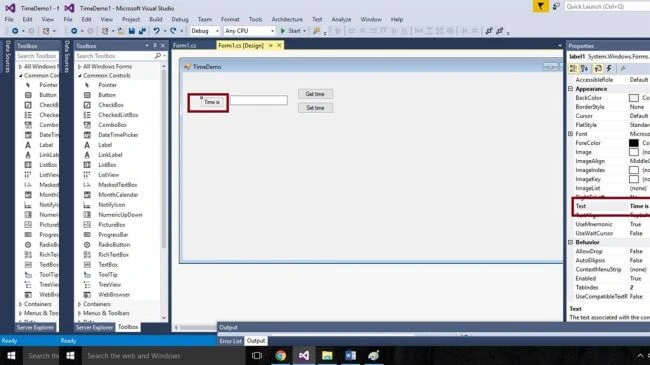Click the Quick Launch search field
The image size is (650, 365).
[607, 6]
